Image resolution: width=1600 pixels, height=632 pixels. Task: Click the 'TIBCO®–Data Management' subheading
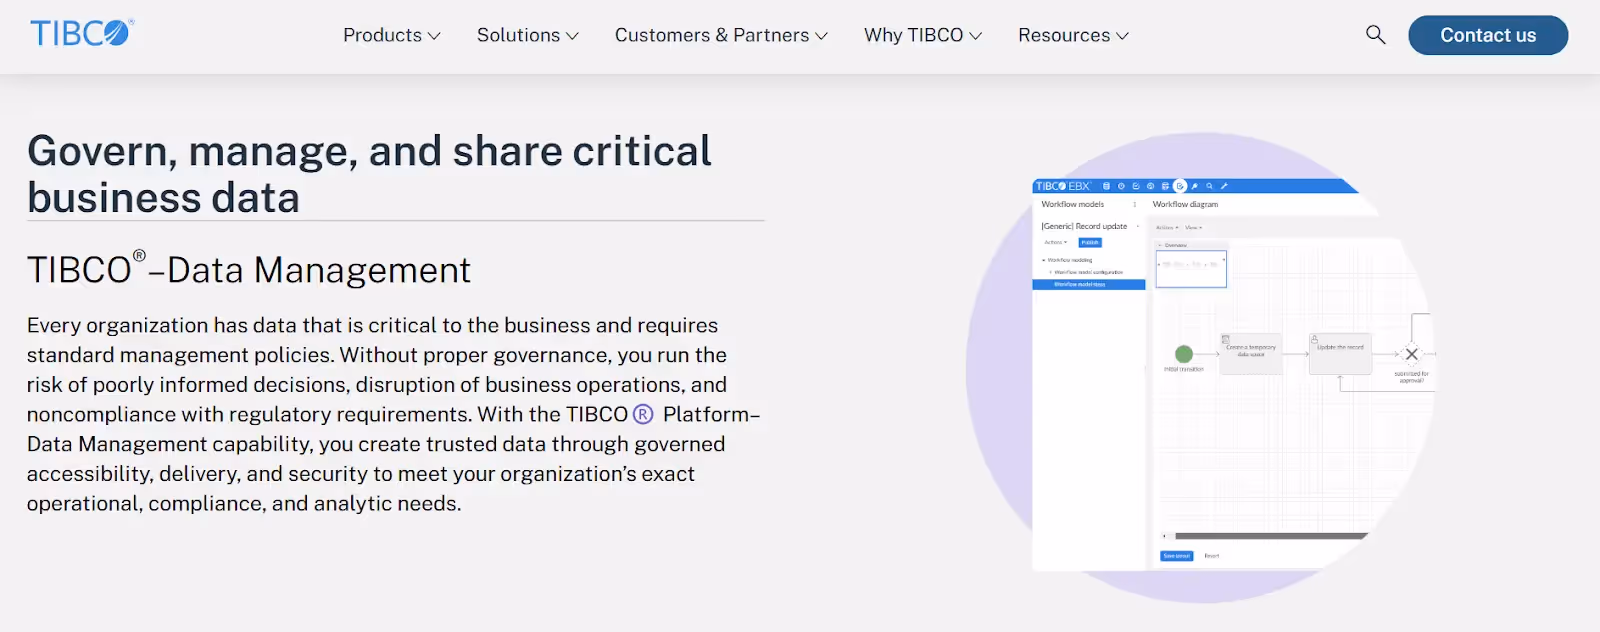249,270
